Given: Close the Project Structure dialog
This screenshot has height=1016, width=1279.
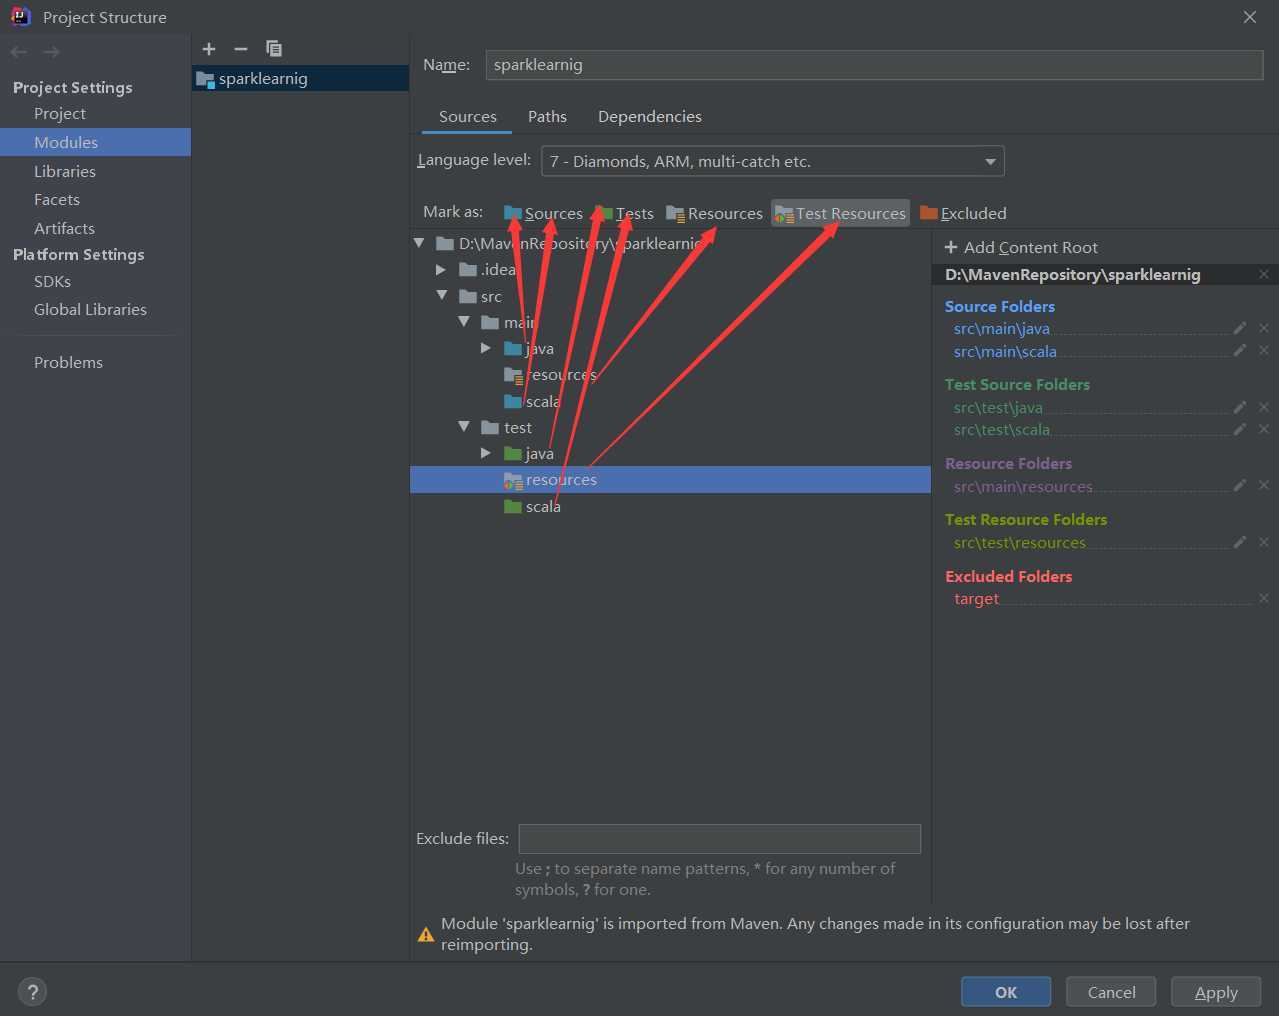Looking at the screenshot, I should [x=1250, y=17].
